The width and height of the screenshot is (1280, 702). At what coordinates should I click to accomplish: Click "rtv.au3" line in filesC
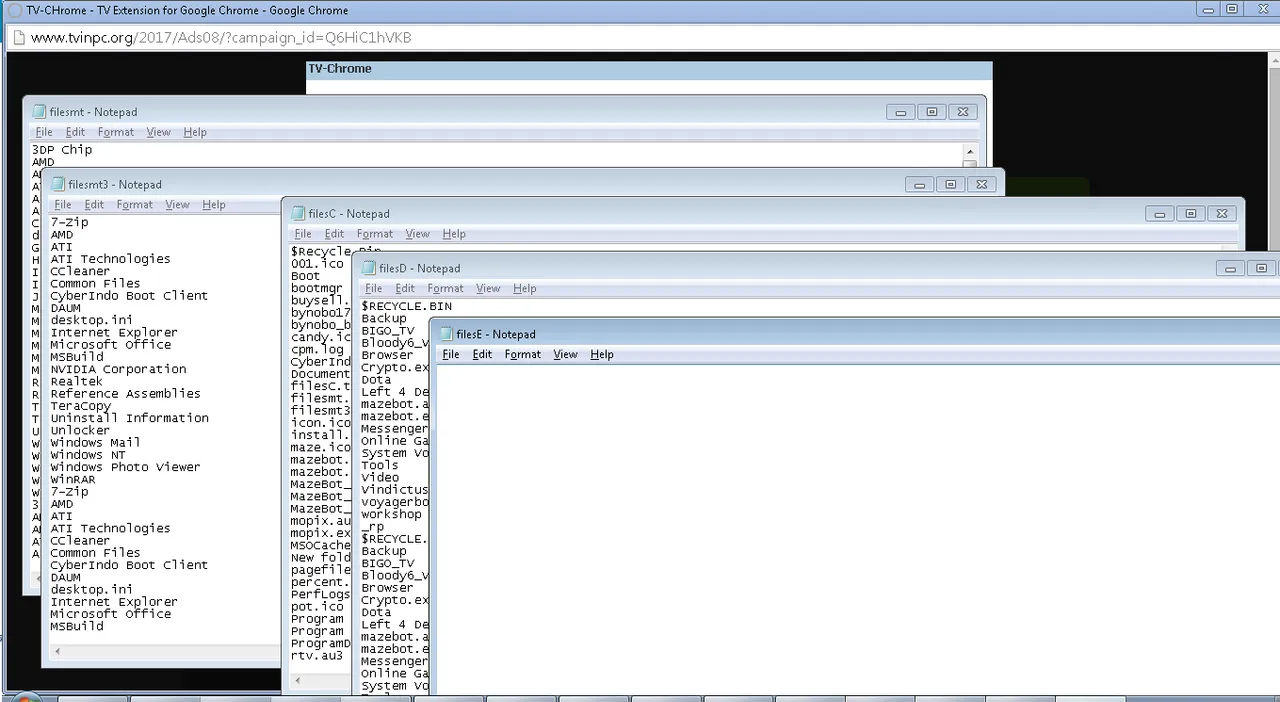[317, 656]
